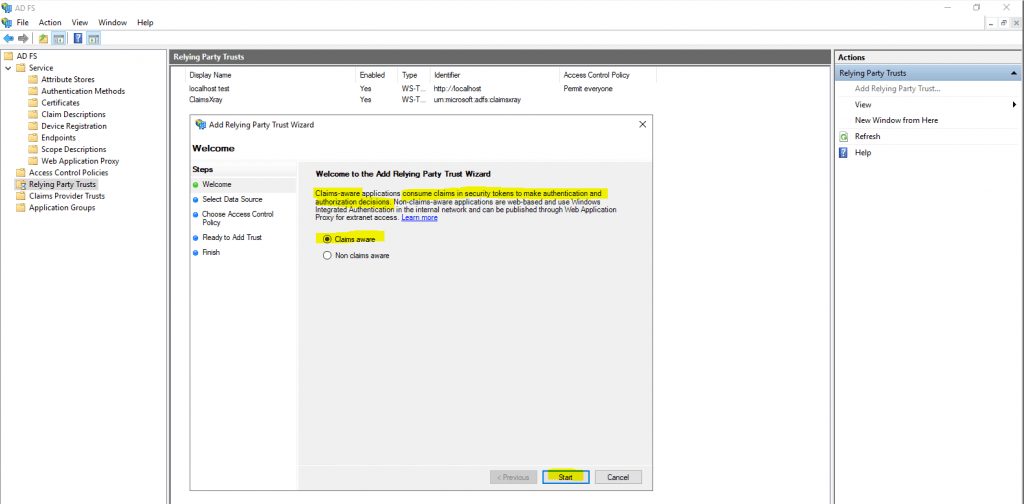This screenshot has width=1024, height=504.
Task: Select the ClaimsXray trust row
Action: (x=206, y=100)
